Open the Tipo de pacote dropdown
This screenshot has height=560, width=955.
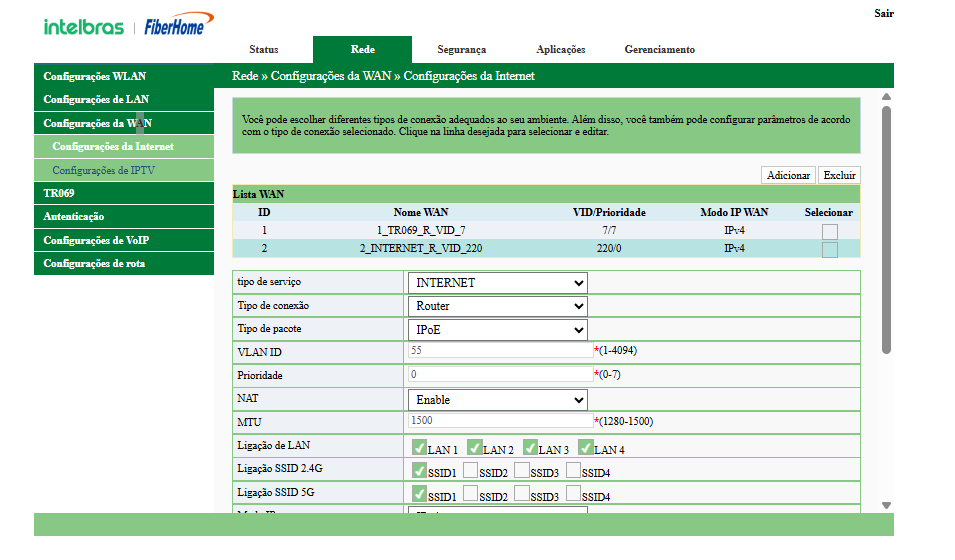[x=497, y=330]
